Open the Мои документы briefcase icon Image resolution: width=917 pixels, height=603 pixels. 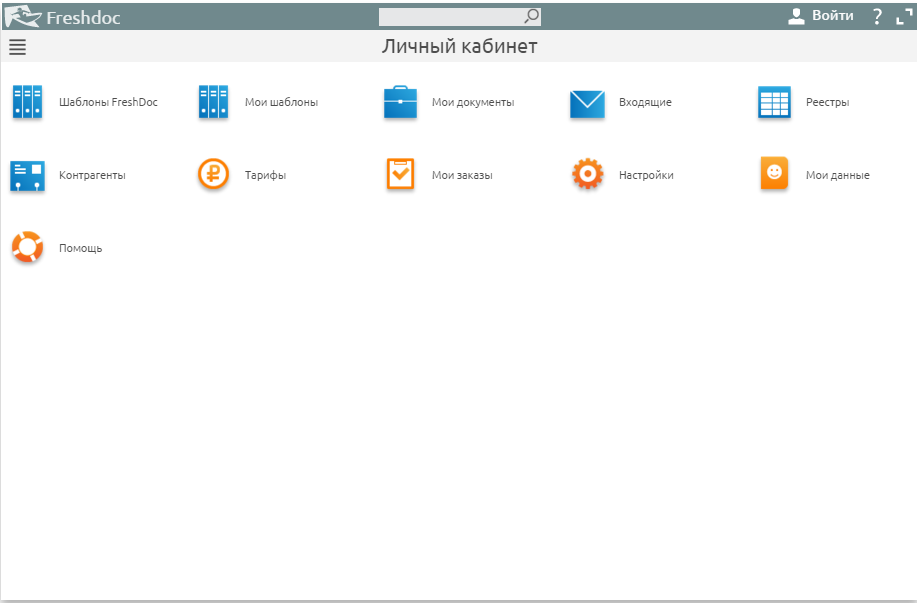coord(401,102)
